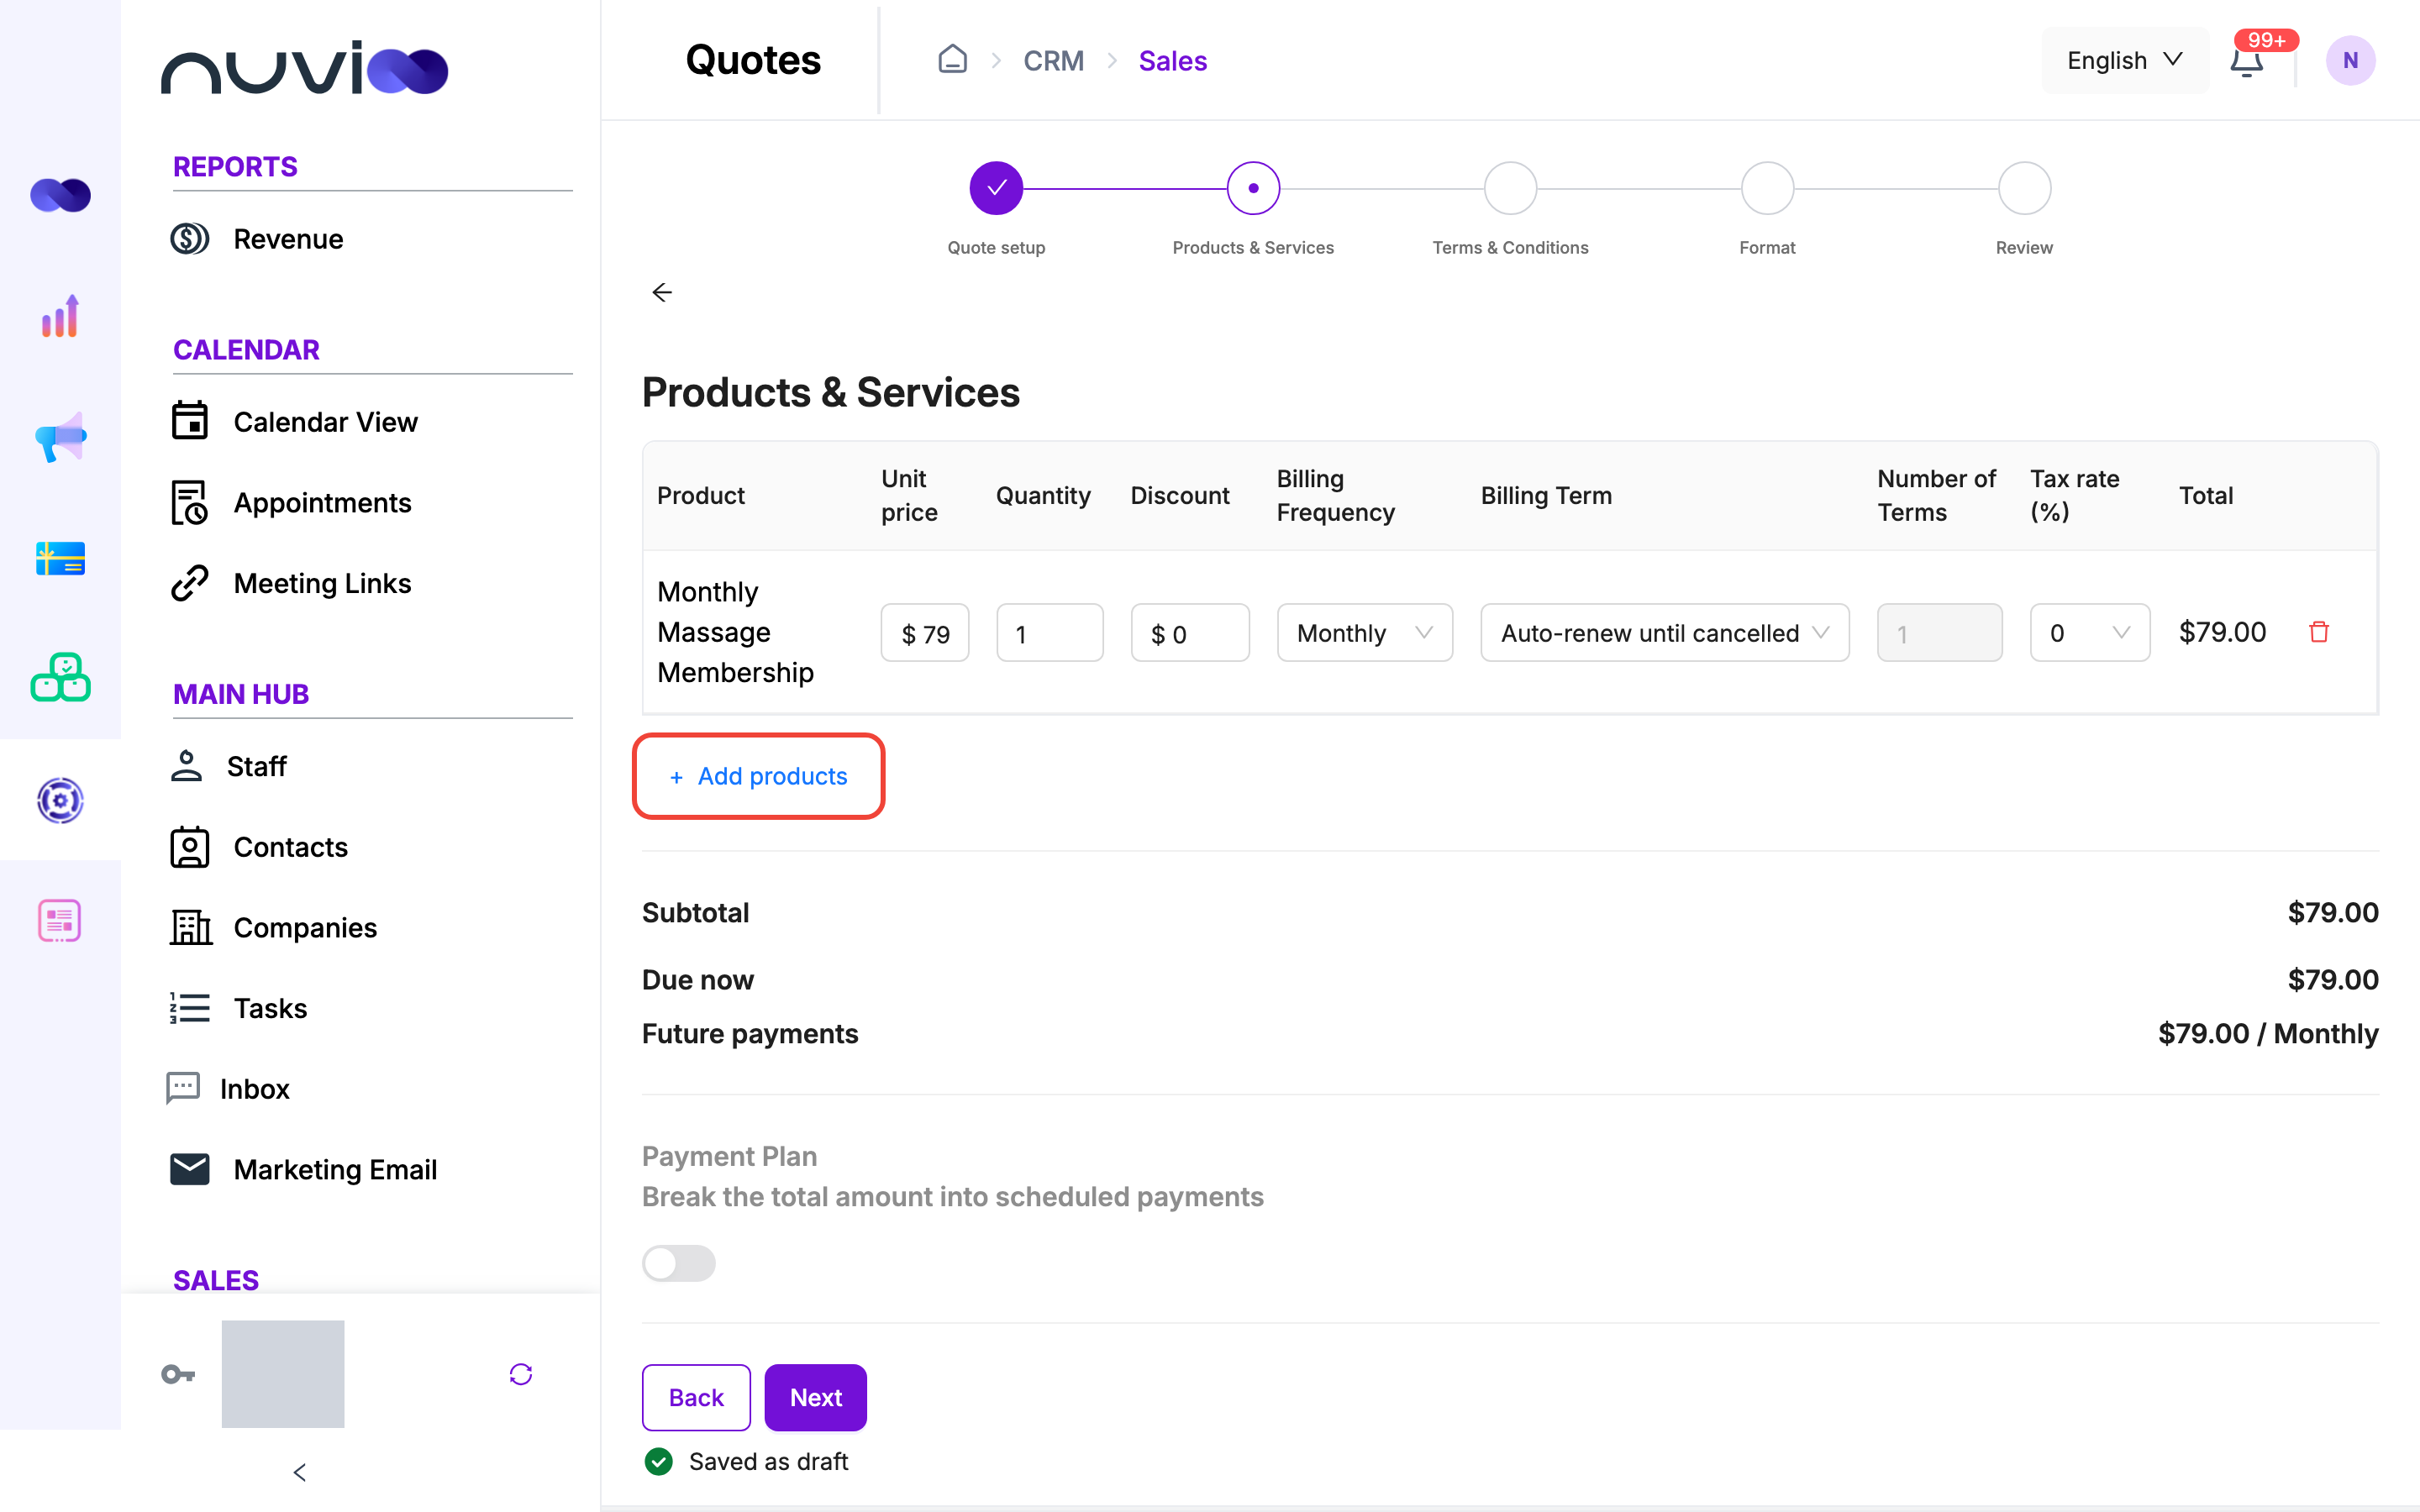Open the green cubes sidebar icon

60,678
